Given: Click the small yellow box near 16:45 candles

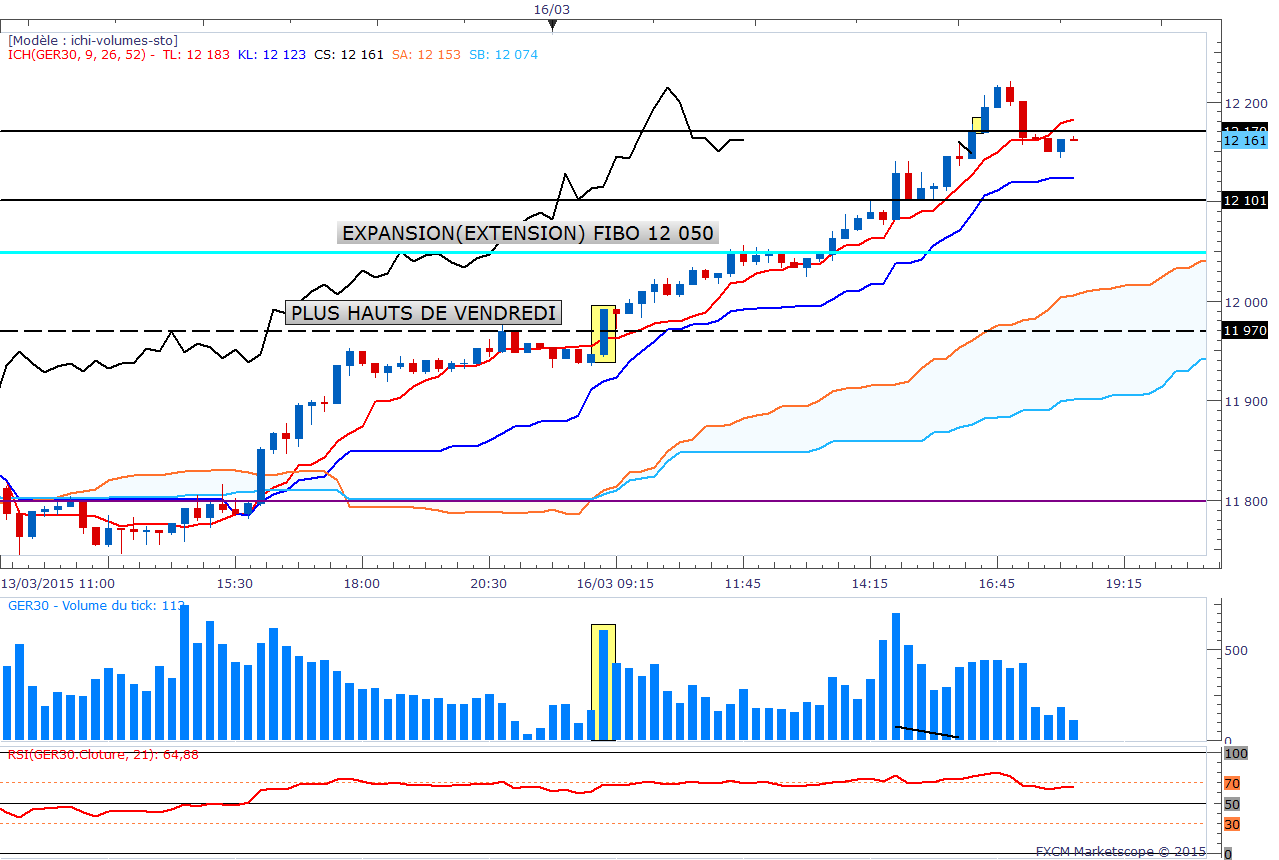Looking at the screenshot, I should pyautogui.click(x=978, y=125).
